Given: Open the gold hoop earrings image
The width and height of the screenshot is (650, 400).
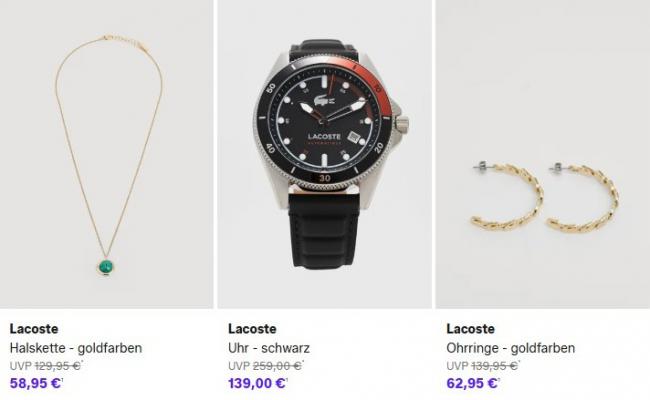Looking at the screenshot, I should pyautogui.click(x=543, y=154).
